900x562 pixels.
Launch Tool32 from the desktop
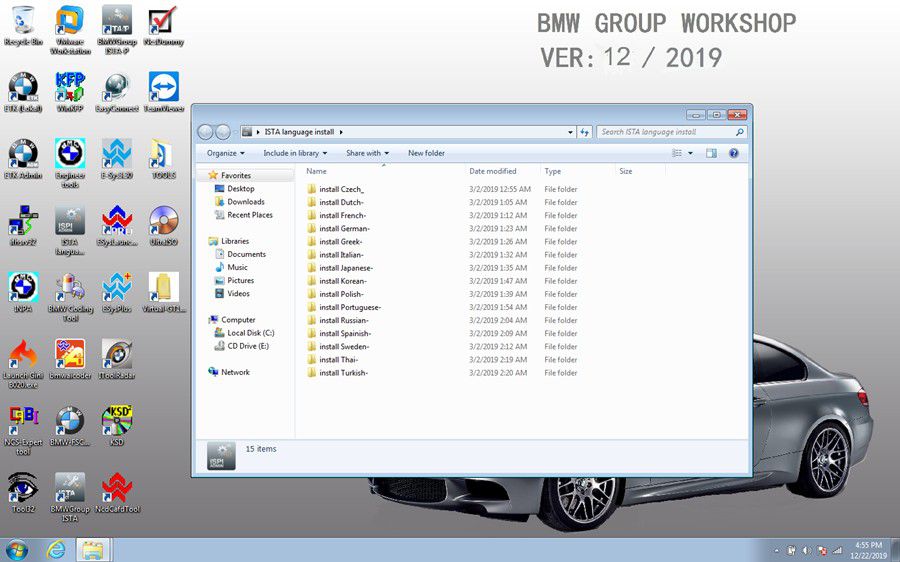click(23, 493)
